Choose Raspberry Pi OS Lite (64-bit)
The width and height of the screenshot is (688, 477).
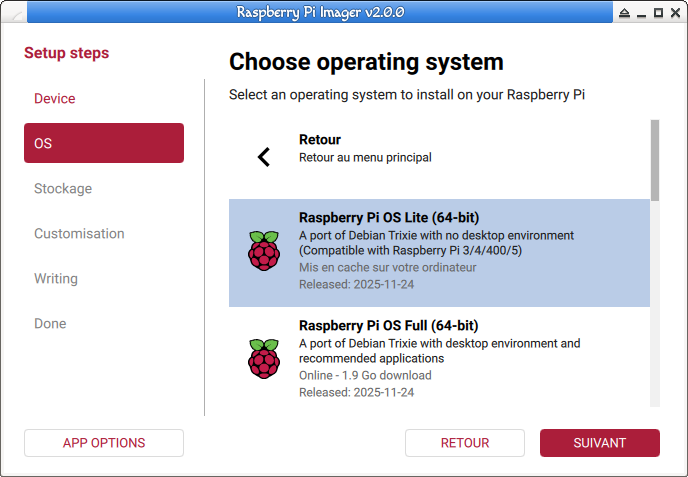pos(439,253)
